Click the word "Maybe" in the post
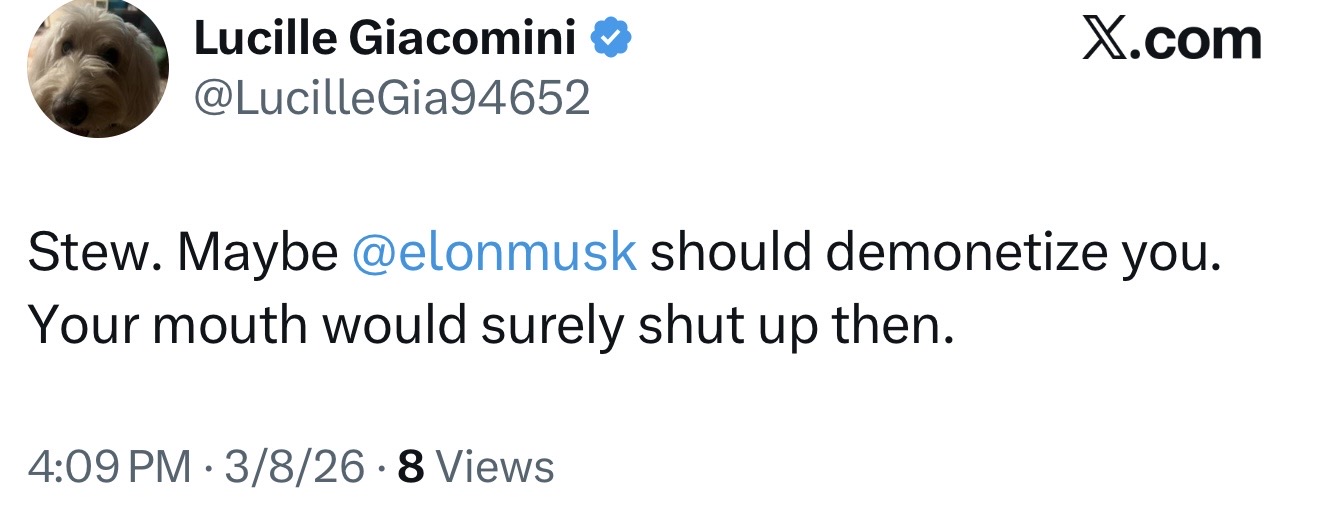 pos(258,254)
